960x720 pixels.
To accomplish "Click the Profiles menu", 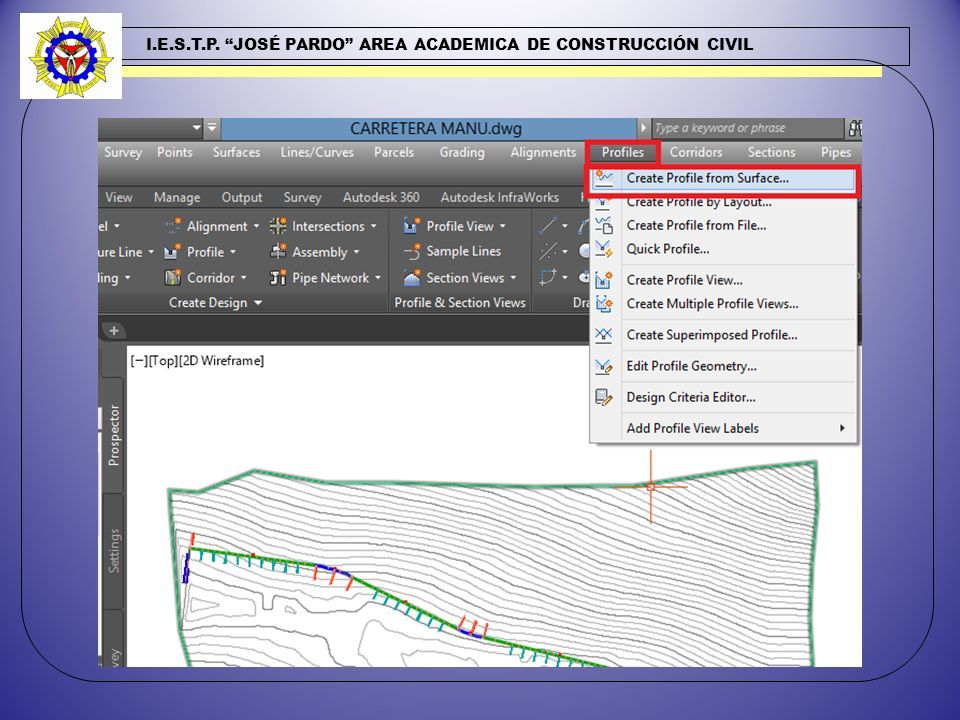I will coord(623,152).
